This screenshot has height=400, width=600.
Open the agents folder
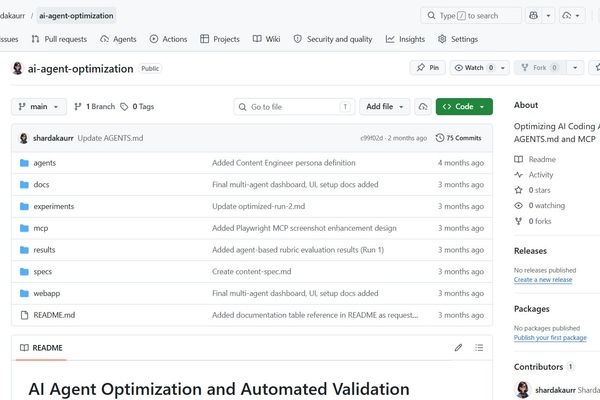(45, 163)
